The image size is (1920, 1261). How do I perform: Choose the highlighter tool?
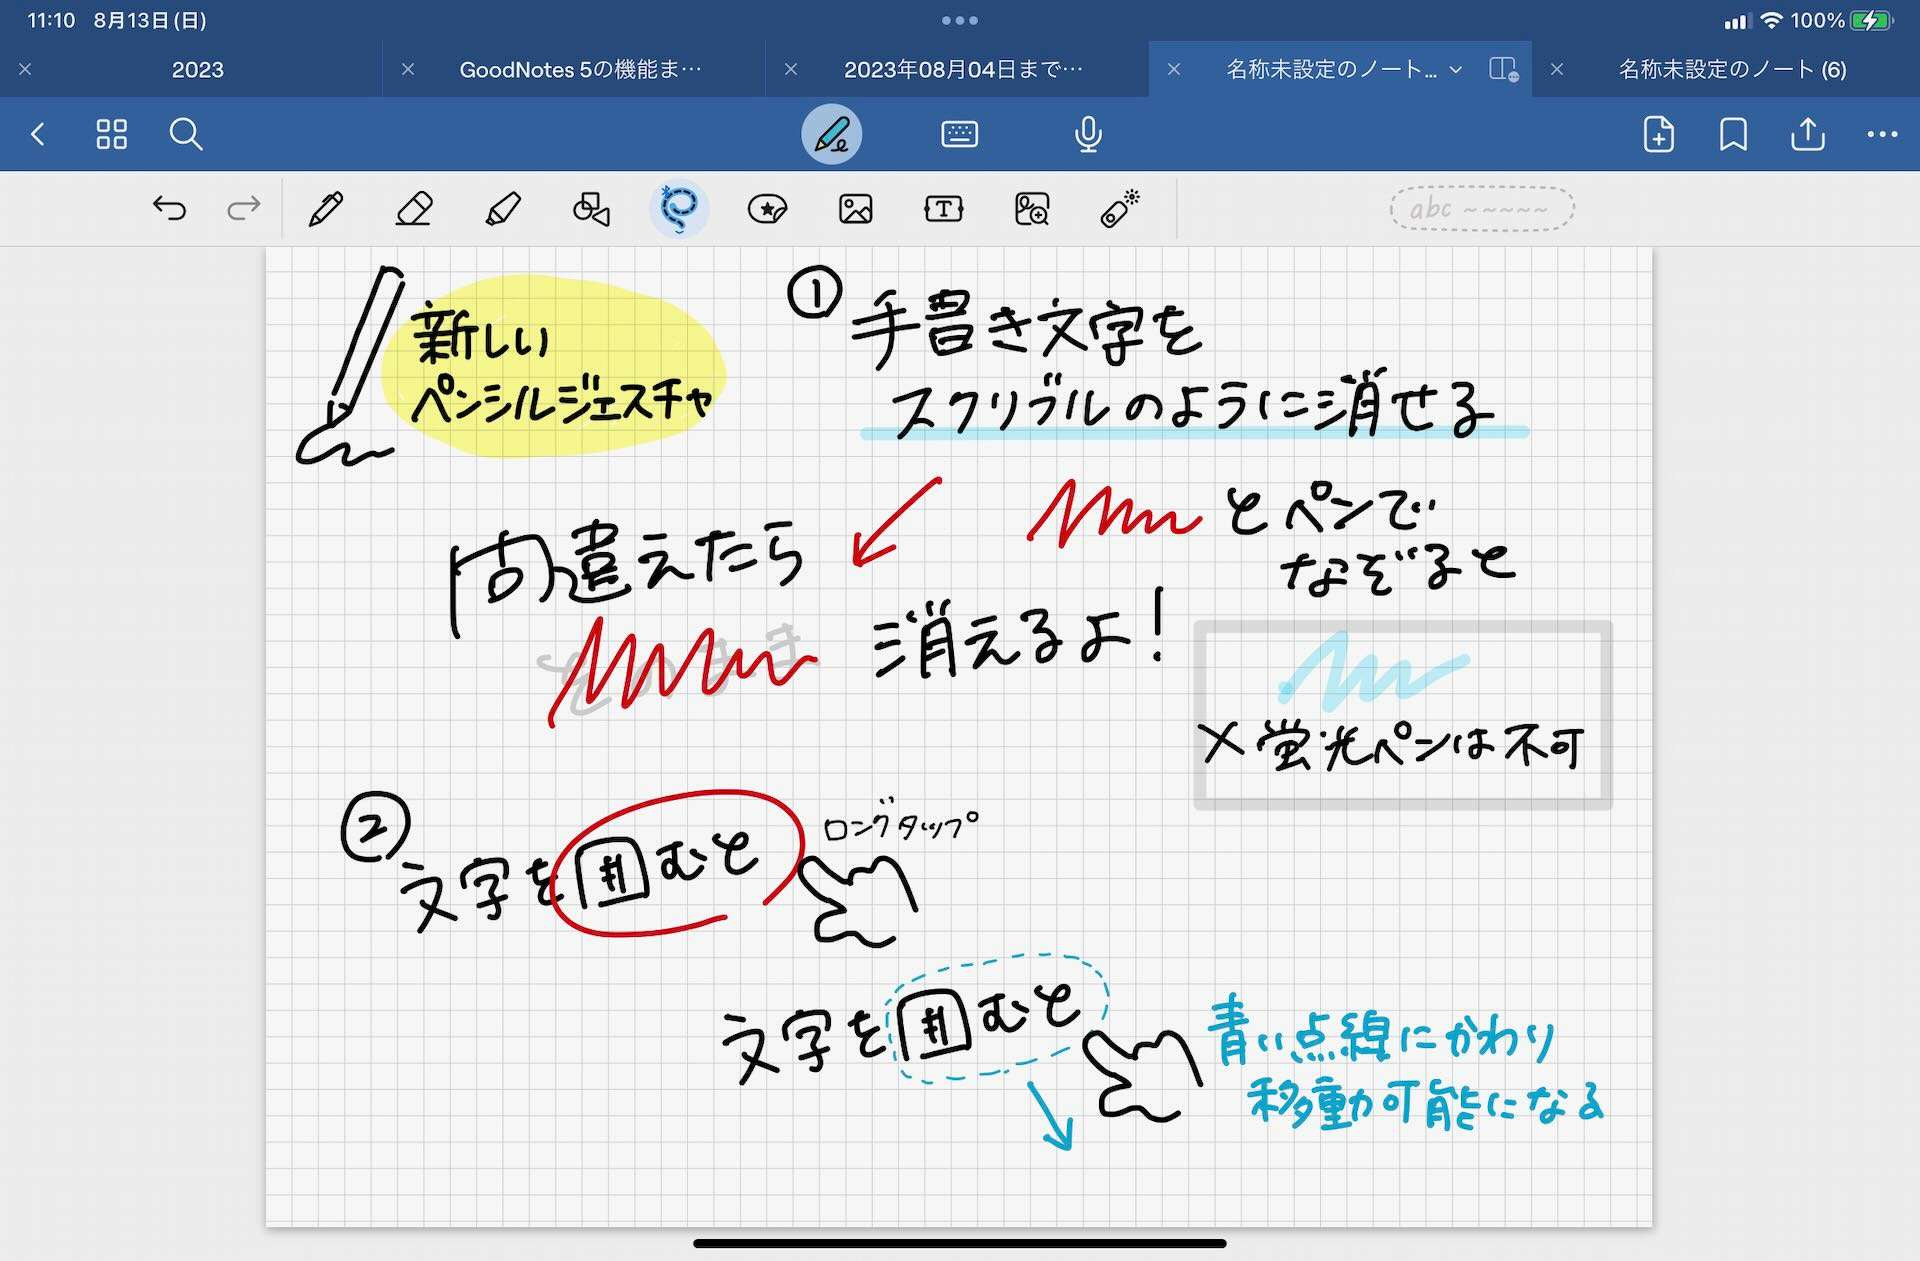tap(501, 209)
